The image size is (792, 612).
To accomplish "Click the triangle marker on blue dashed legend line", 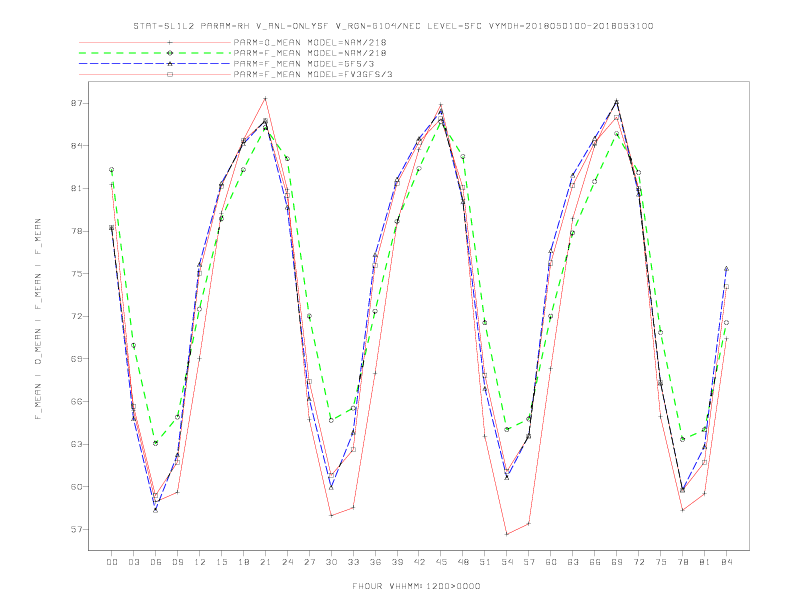I will click(170, 64).
